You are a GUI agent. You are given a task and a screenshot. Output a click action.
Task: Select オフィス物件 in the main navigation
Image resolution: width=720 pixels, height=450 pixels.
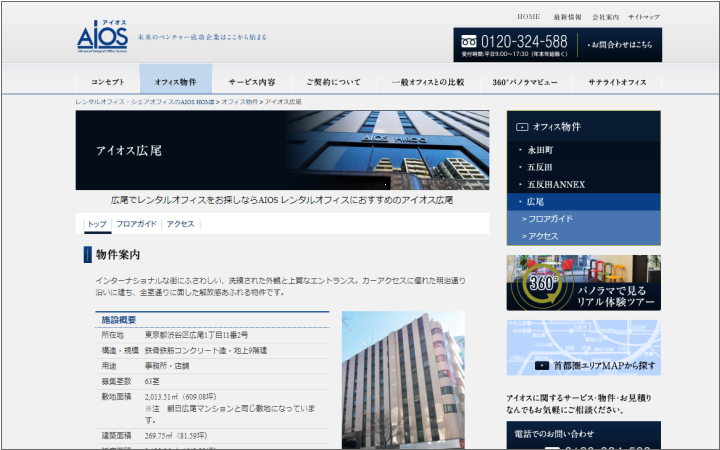coord(175,79)
